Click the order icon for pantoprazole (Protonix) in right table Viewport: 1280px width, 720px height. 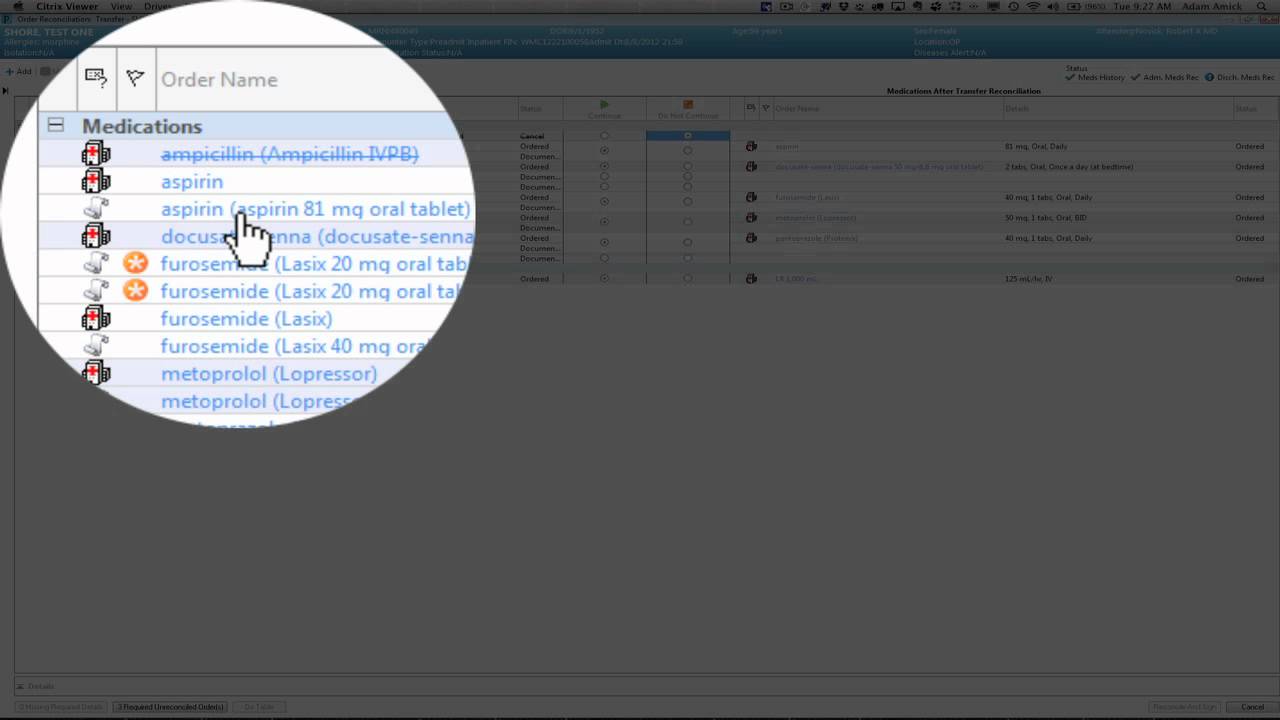pyautogui.click(x=751, y=238)
